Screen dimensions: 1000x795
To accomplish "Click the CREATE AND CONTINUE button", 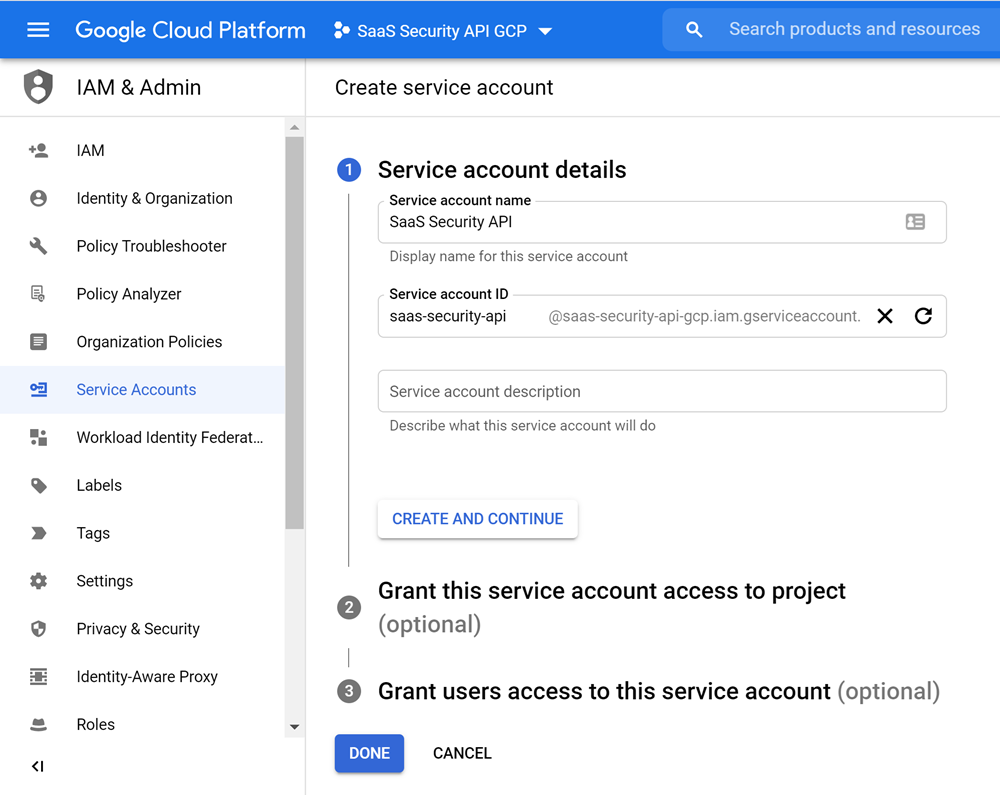I will (x=477, y=519).
